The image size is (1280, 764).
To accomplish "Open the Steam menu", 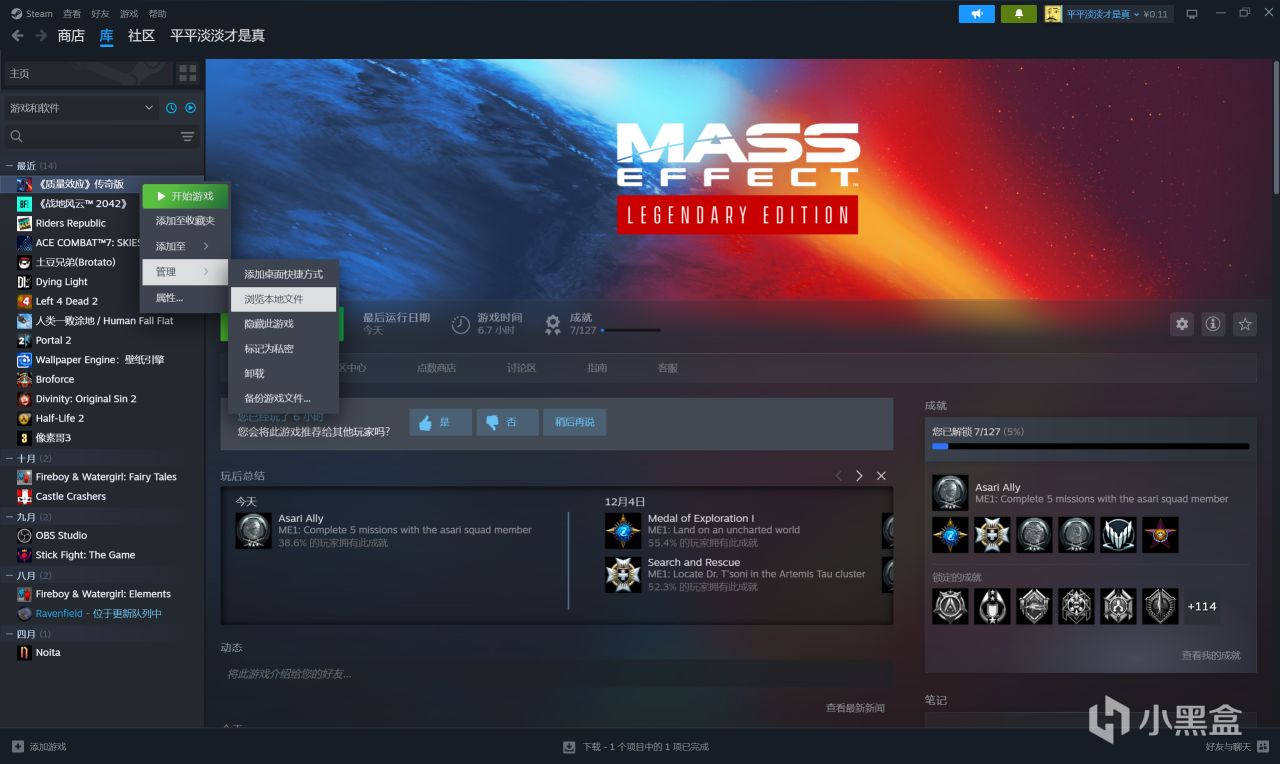I will [39, 14].
